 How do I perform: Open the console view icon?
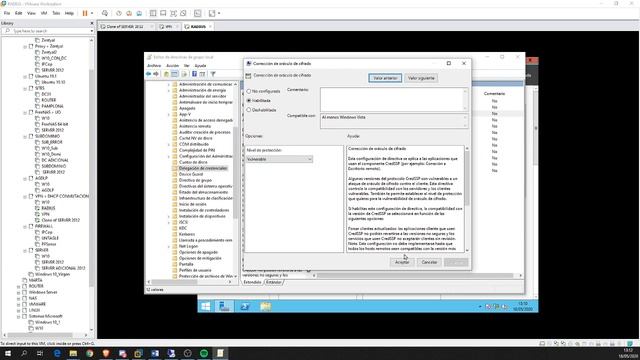[x=198, y=13]
